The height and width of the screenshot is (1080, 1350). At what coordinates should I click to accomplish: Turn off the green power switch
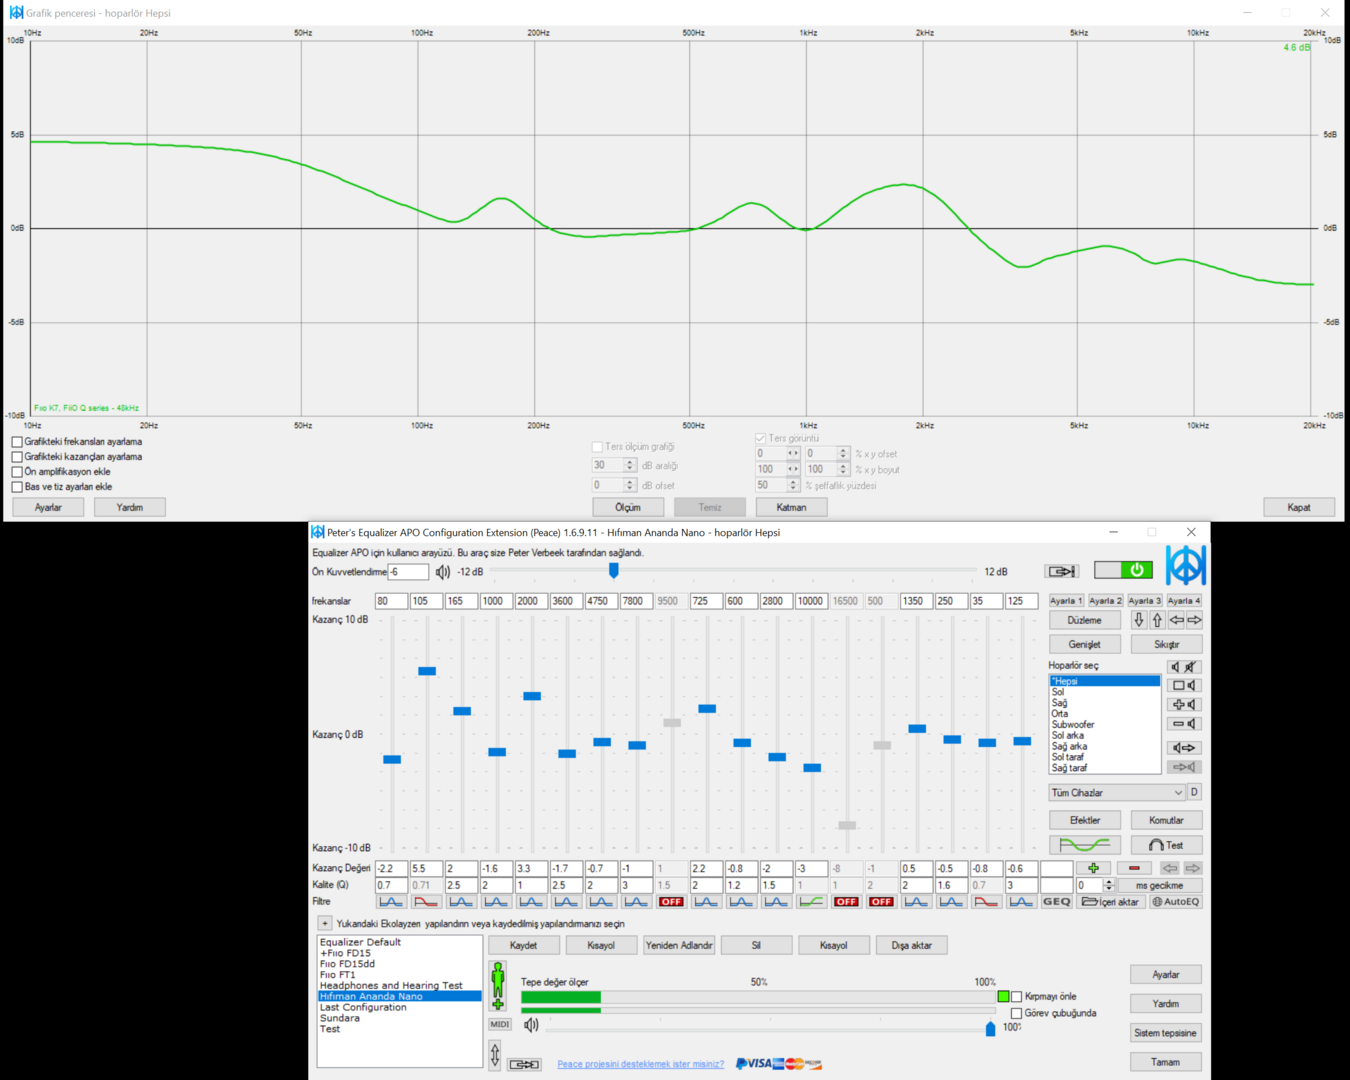[1123, 570]
